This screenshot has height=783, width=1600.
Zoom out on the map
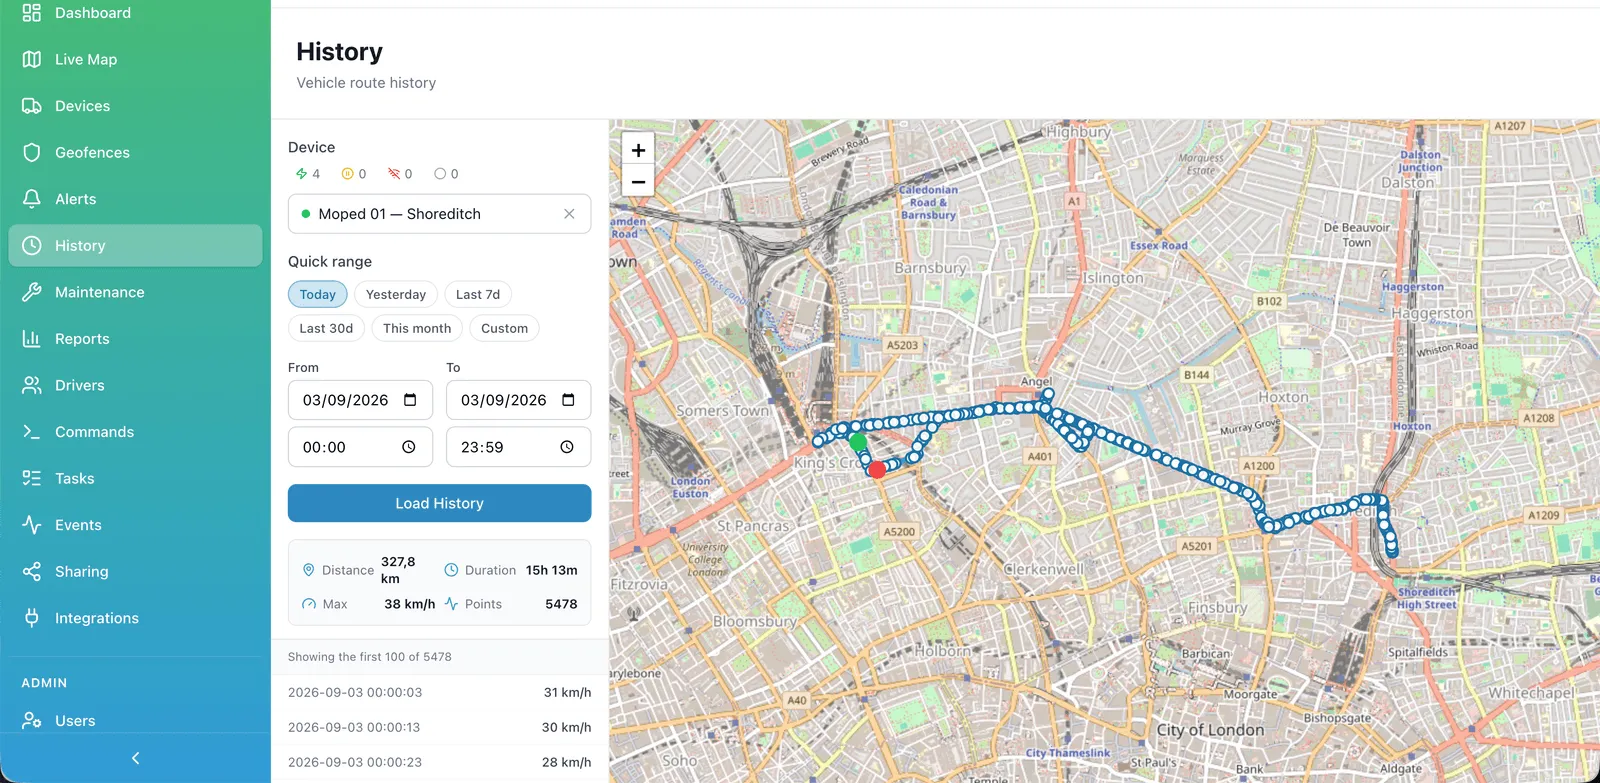(638, 181)
